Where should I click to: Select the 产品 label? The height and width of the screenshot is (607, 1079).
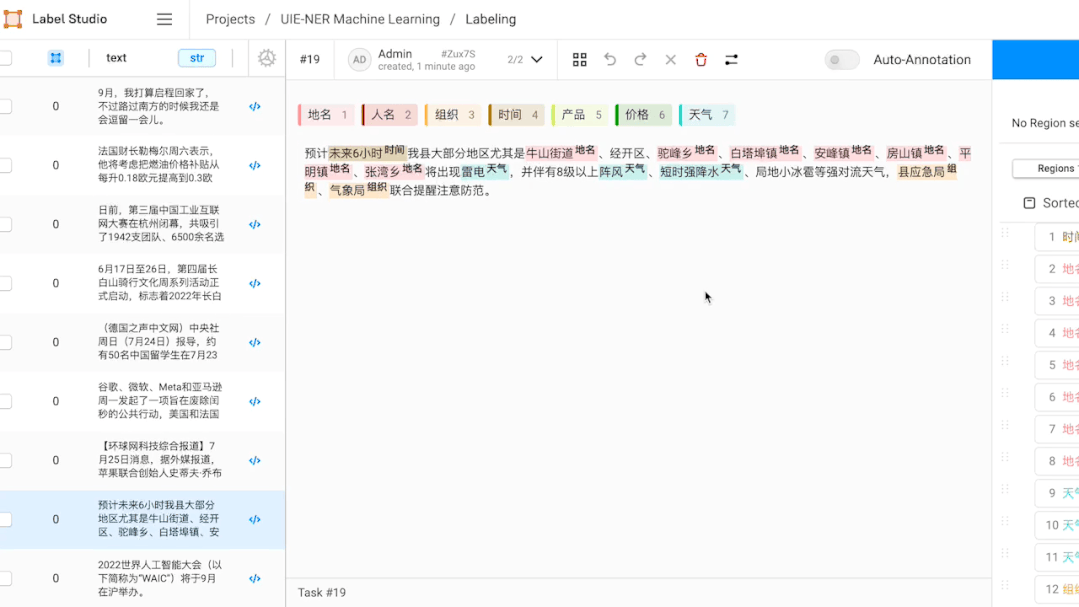(579, 115)
